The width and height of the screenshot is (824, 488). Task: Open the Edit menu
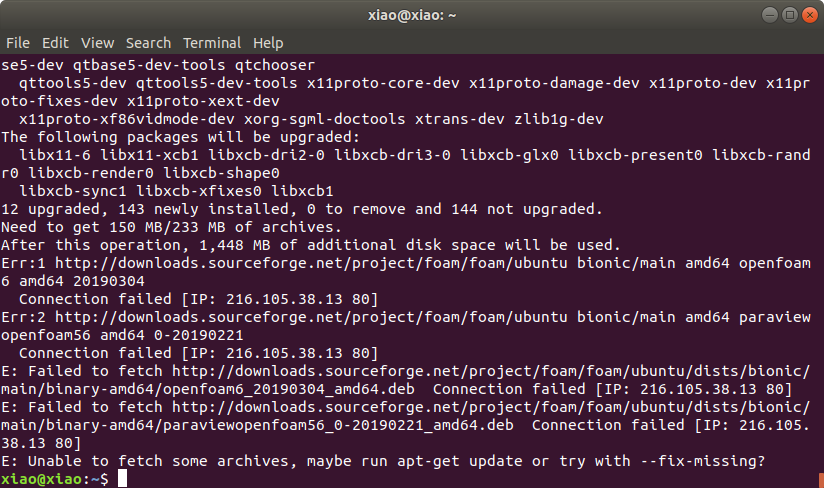[55, 43]
